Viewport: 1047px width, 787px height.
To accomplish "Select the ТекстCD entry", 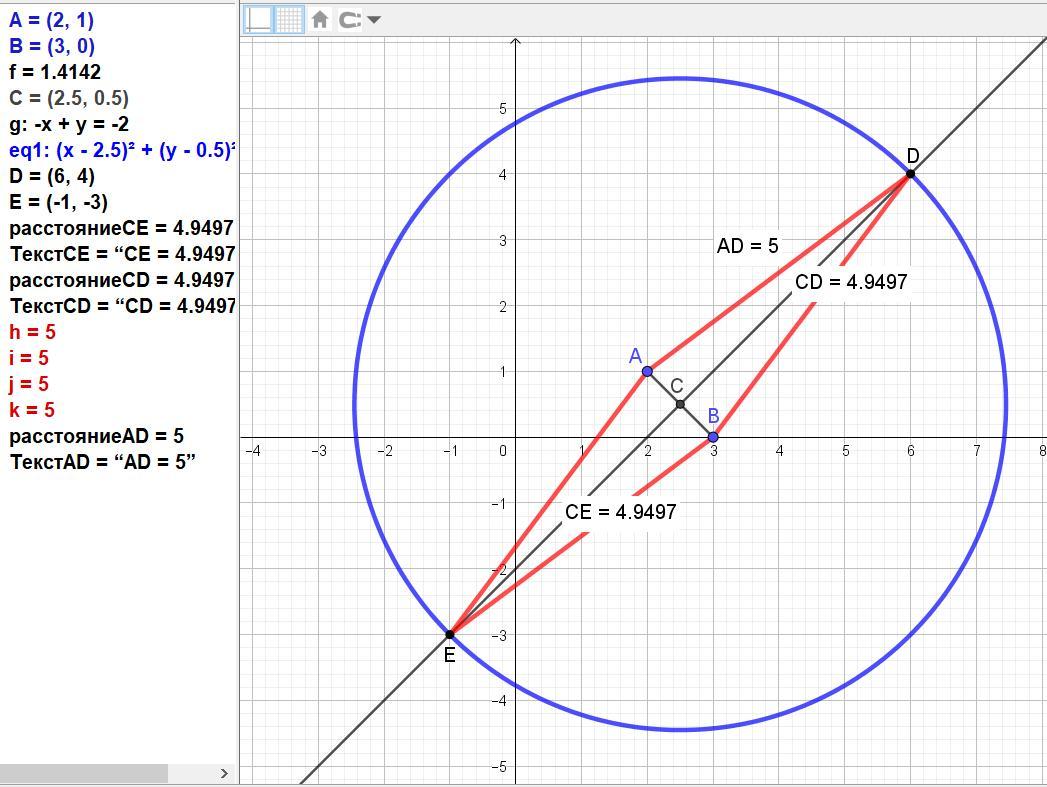I will pyautogui.click(x=122, y=306).
